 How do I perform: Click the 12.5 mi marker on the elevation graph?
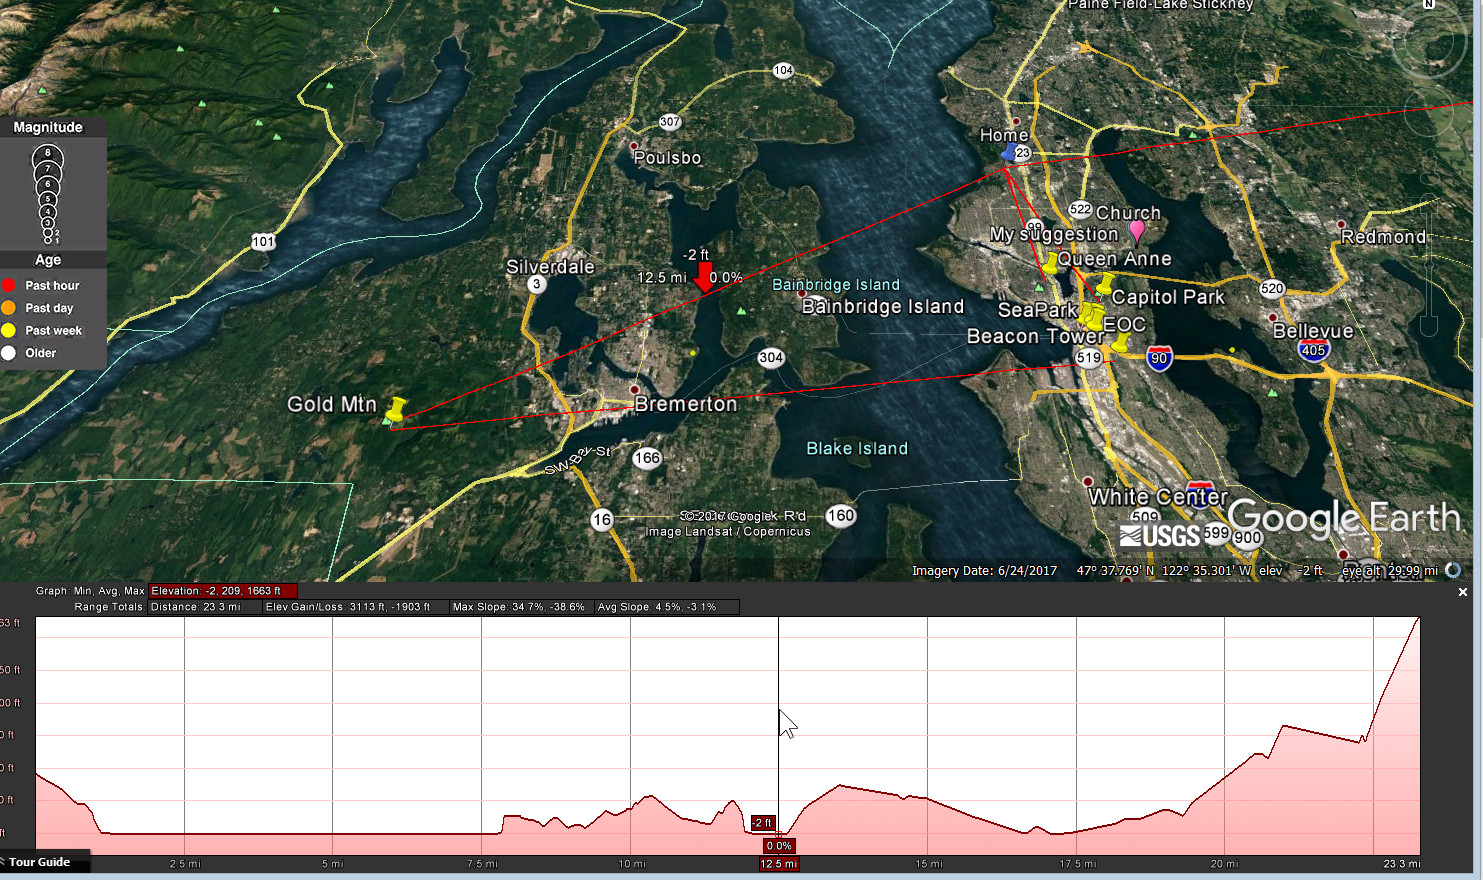(x=778, y=864)
